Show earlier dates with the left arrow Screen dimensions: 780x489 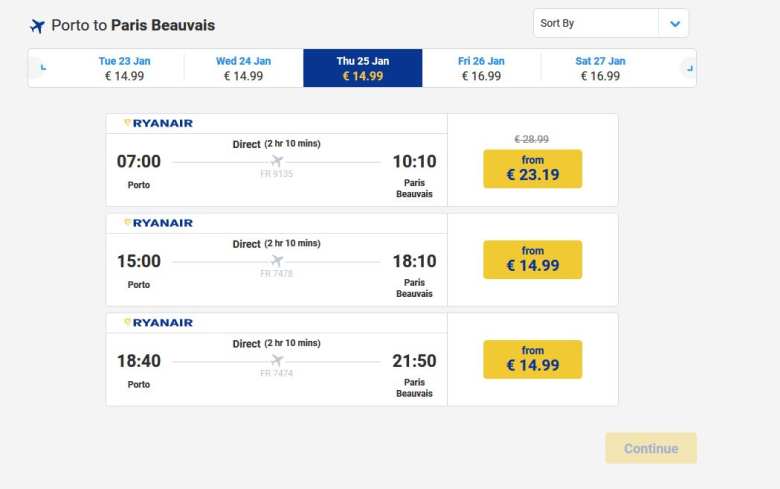42,68
